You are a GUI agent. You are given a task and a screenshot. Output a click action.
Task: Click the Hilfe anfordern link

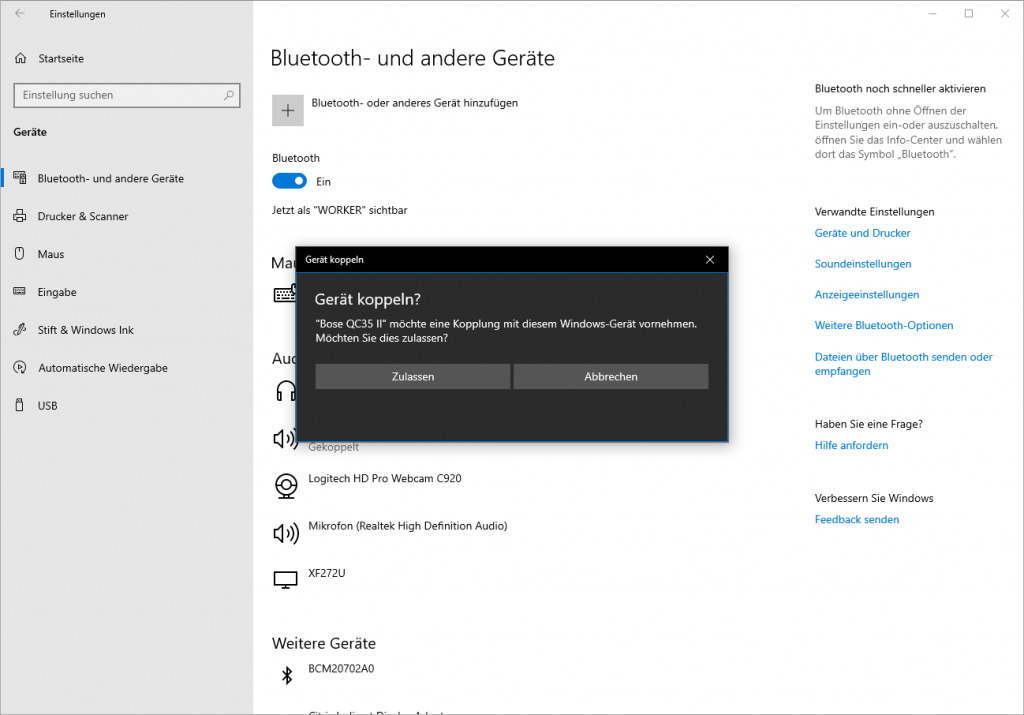851,444
